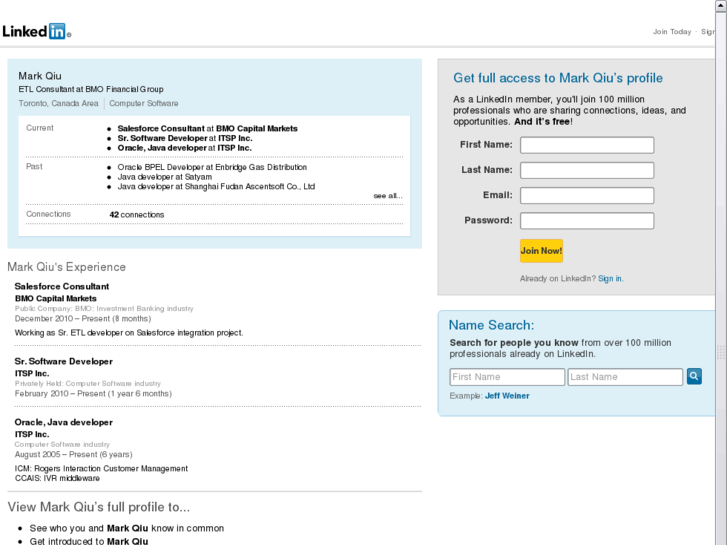
Task: Click Name Search First Name box
Action: tap(507, 377)
